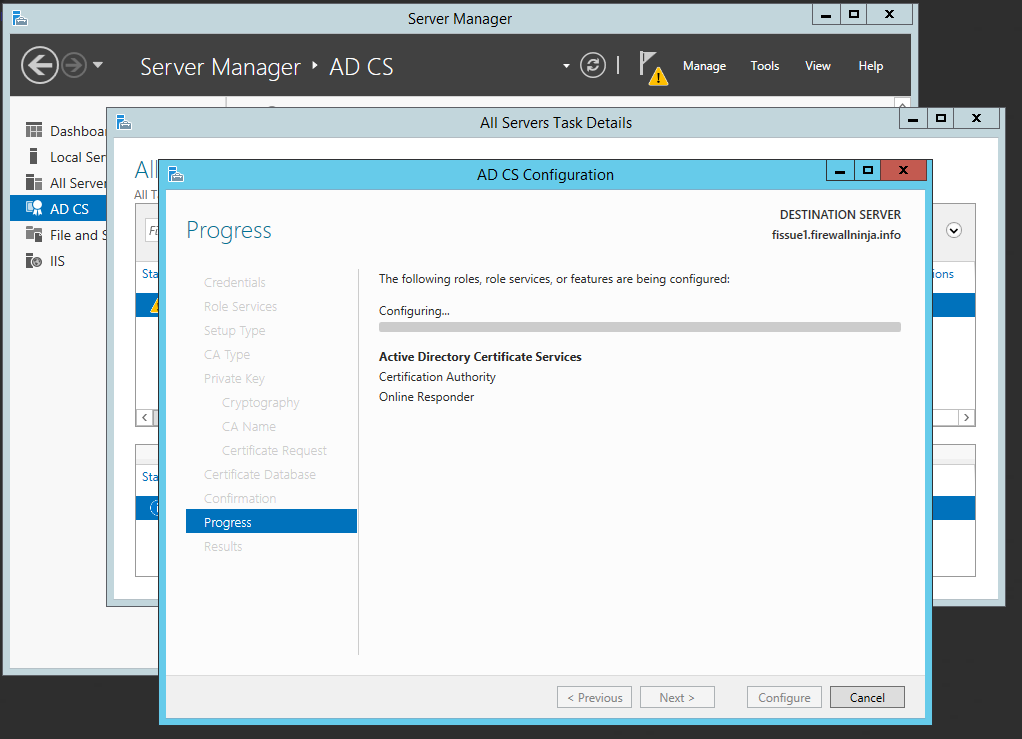
Task: Open the Tools menu
Action: click(x=765, y=66)
